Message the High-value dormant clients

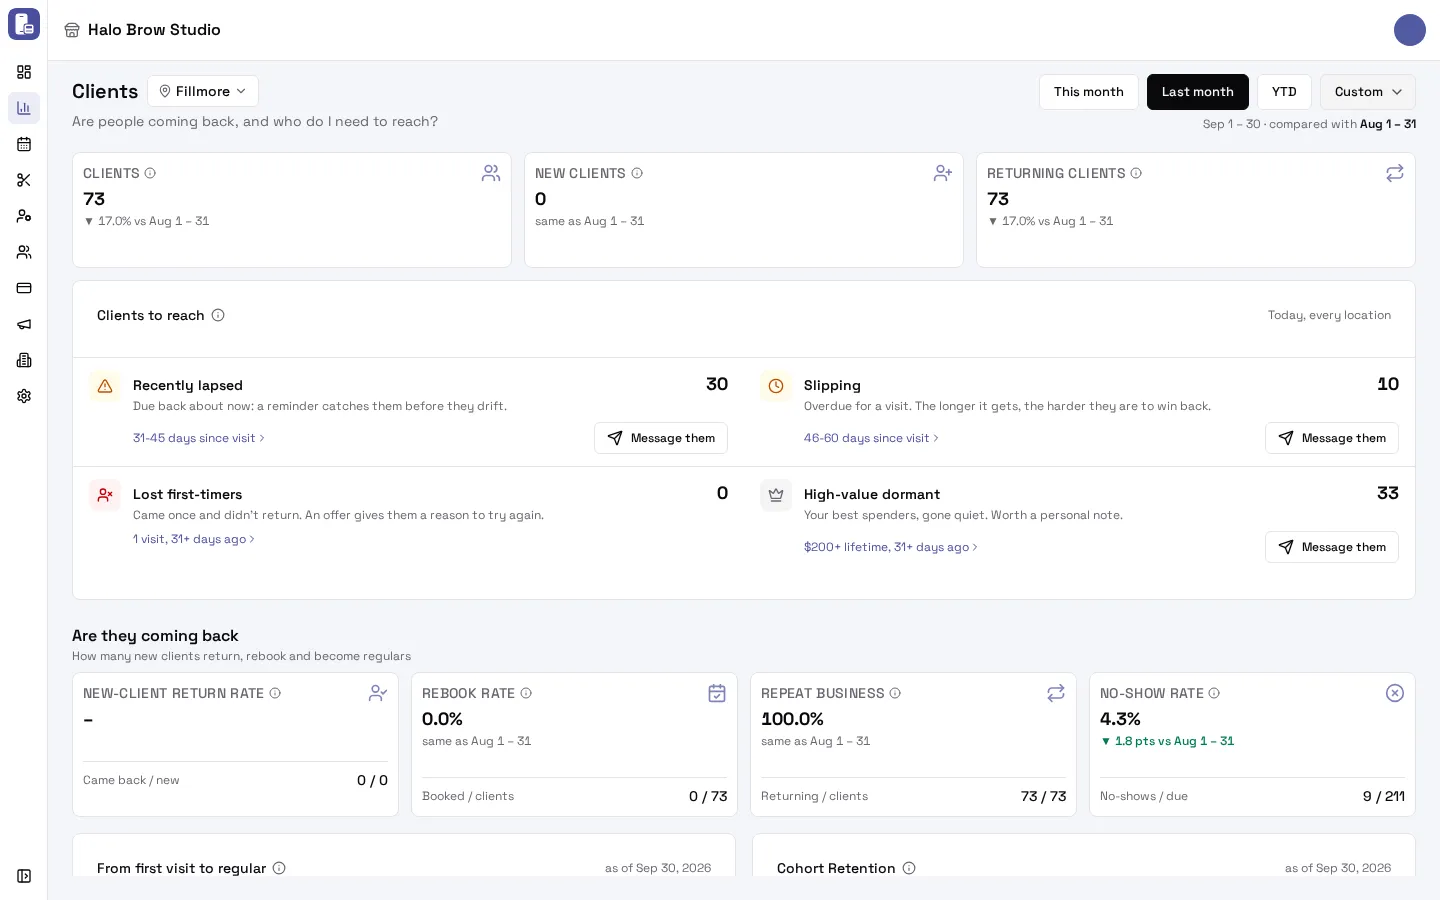pos(1332,547)
